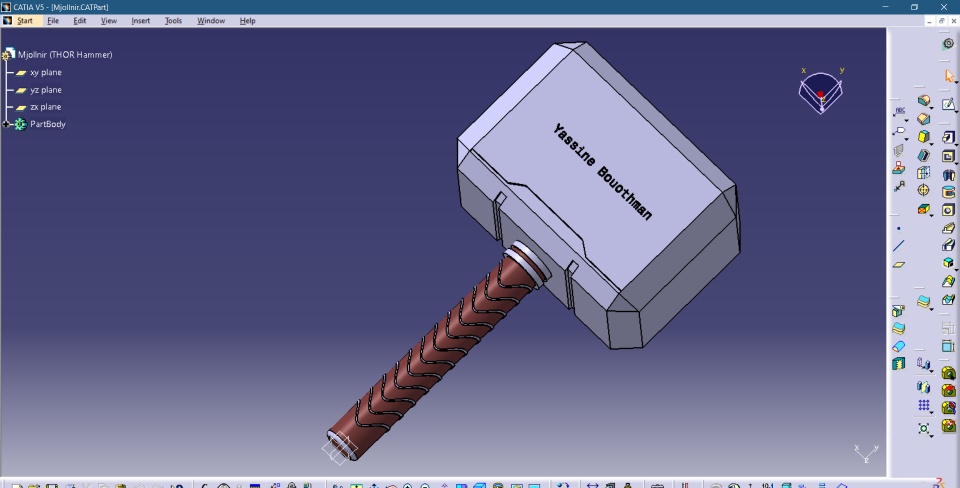Open the Pad tool dropdown arrow

[x=956, y=143]
